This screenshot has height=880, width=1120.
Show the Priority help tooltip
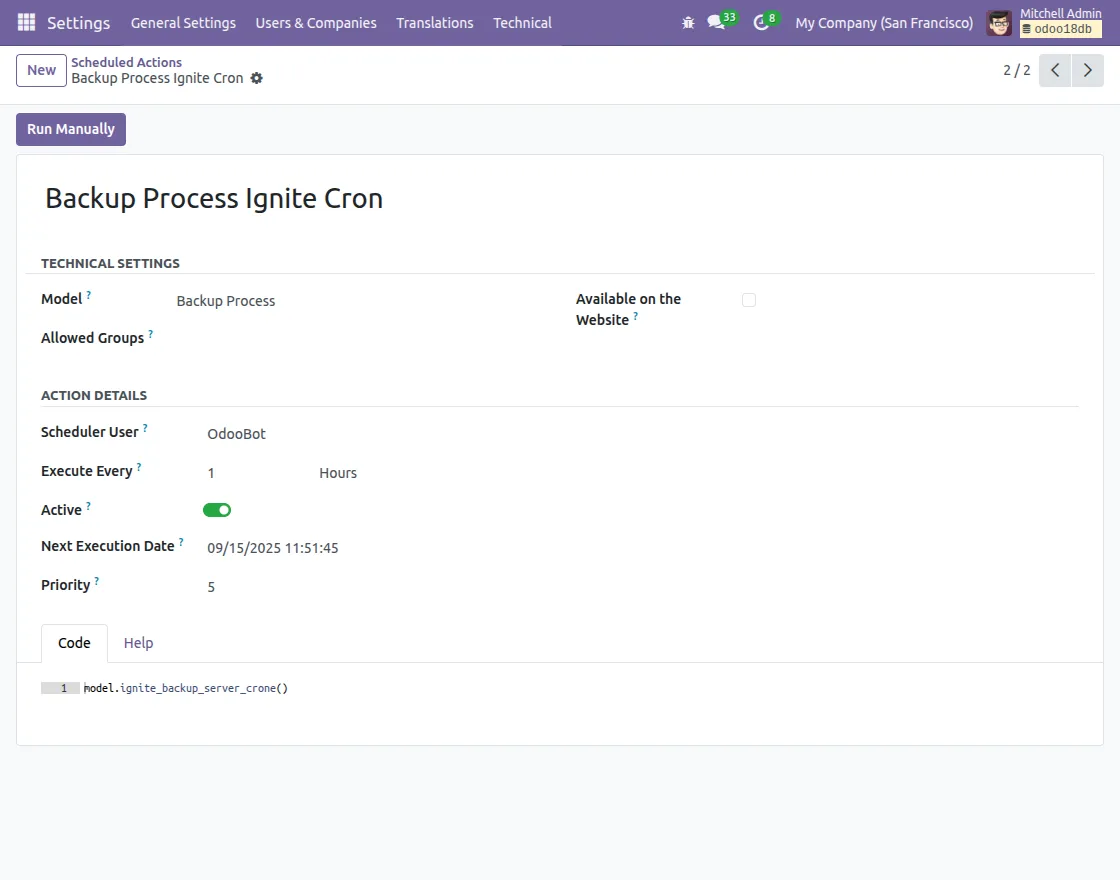pyautogui.click(x=97, y=579)
